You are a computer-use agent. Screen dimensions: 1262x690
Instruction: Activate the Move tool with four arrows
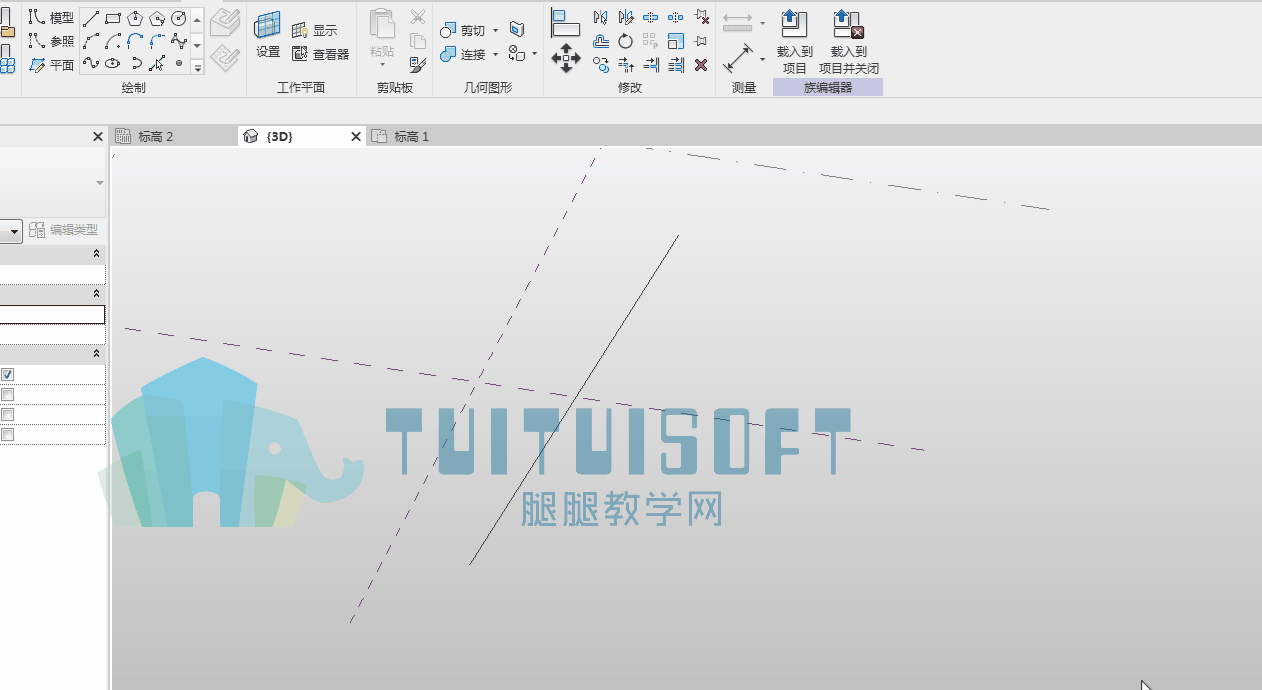[x=566, y=58]
